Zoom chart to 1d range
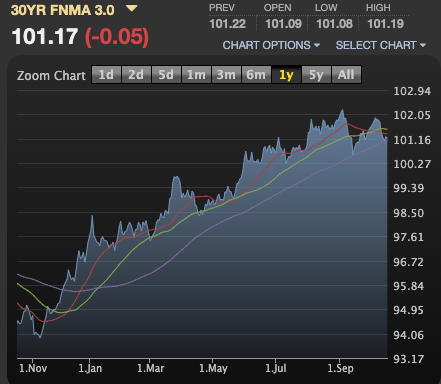The image size is (441, 384). coord(106,74)
